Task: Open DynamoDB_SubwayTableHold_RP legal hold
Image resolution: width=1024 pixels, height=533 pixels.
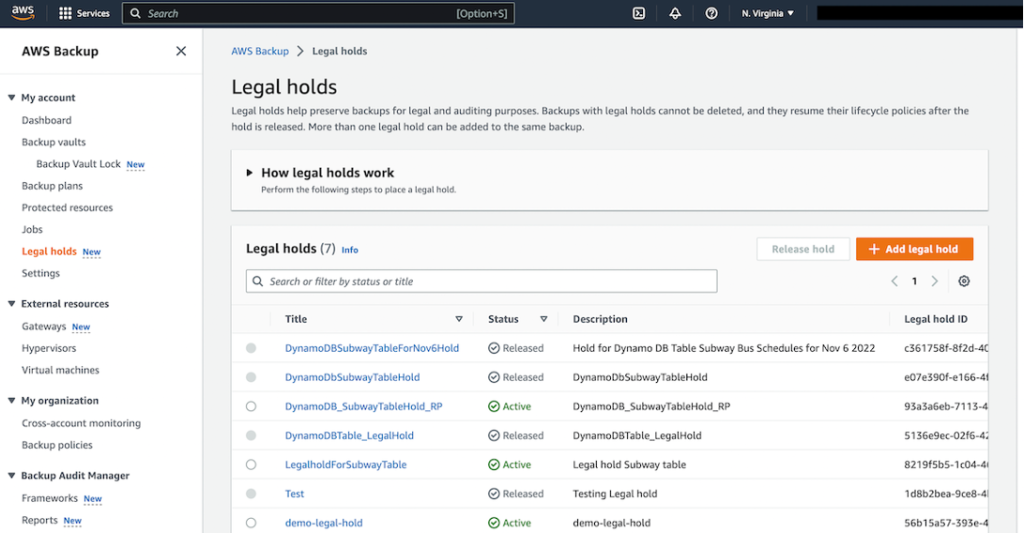Action: 364,406
